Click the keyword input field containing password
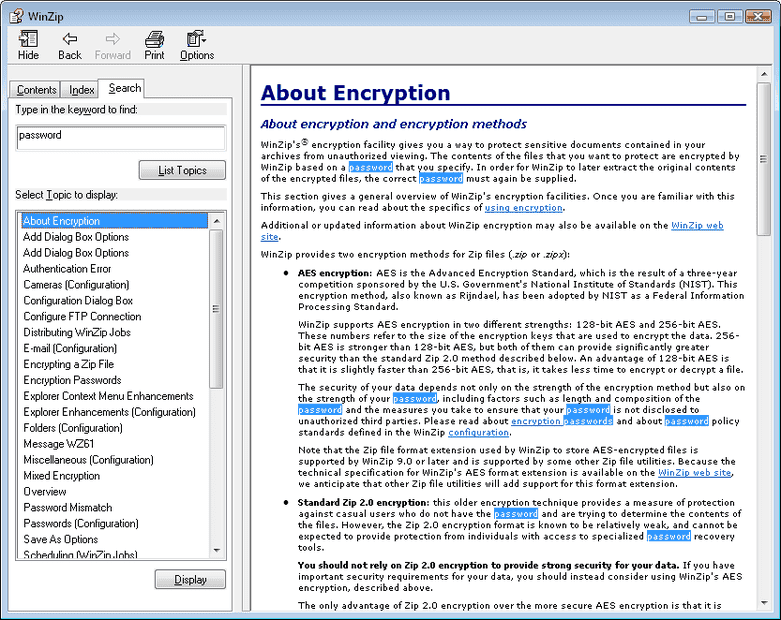This screenshot has height=620, width=781. (x=121, y=137)
